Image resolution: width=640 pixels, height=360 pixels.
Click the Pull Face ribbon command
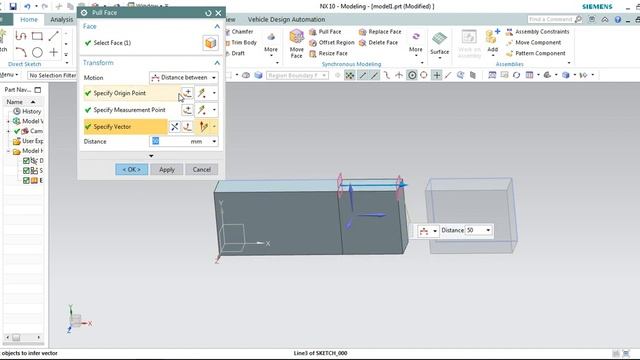[x=325, y=32]
